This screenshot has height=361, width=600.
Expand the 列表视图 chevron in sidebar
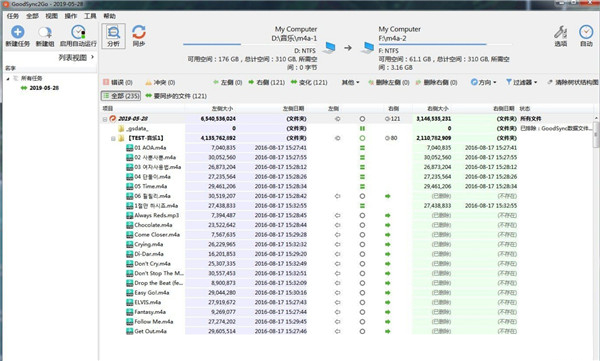(92, 57)
